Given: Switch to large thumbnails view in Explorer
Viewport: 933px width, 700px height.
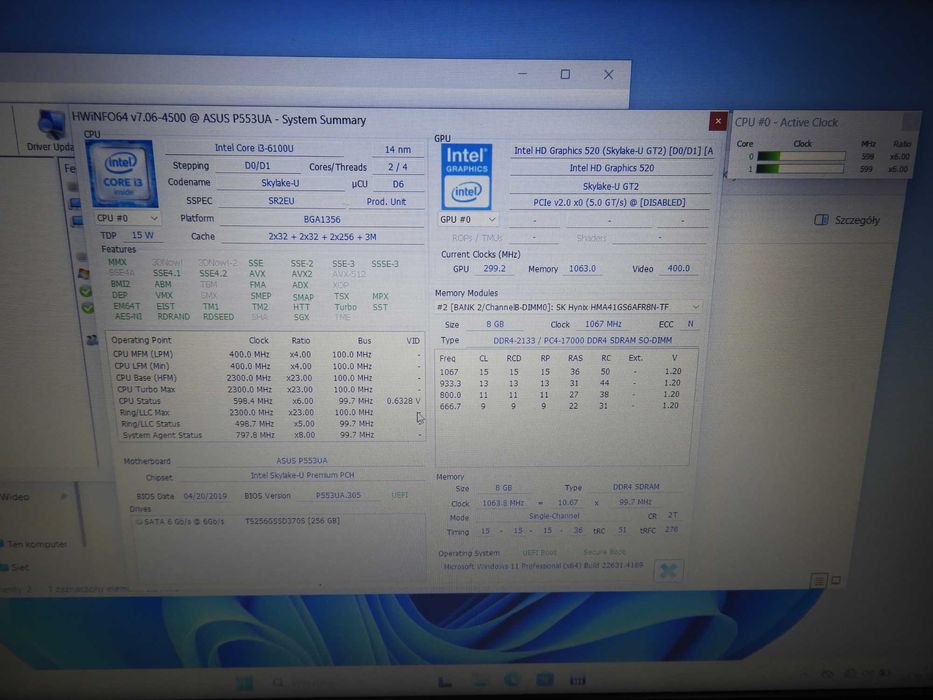Looking at the screenshot, I should pyautogui.click(x=836, y=580).
